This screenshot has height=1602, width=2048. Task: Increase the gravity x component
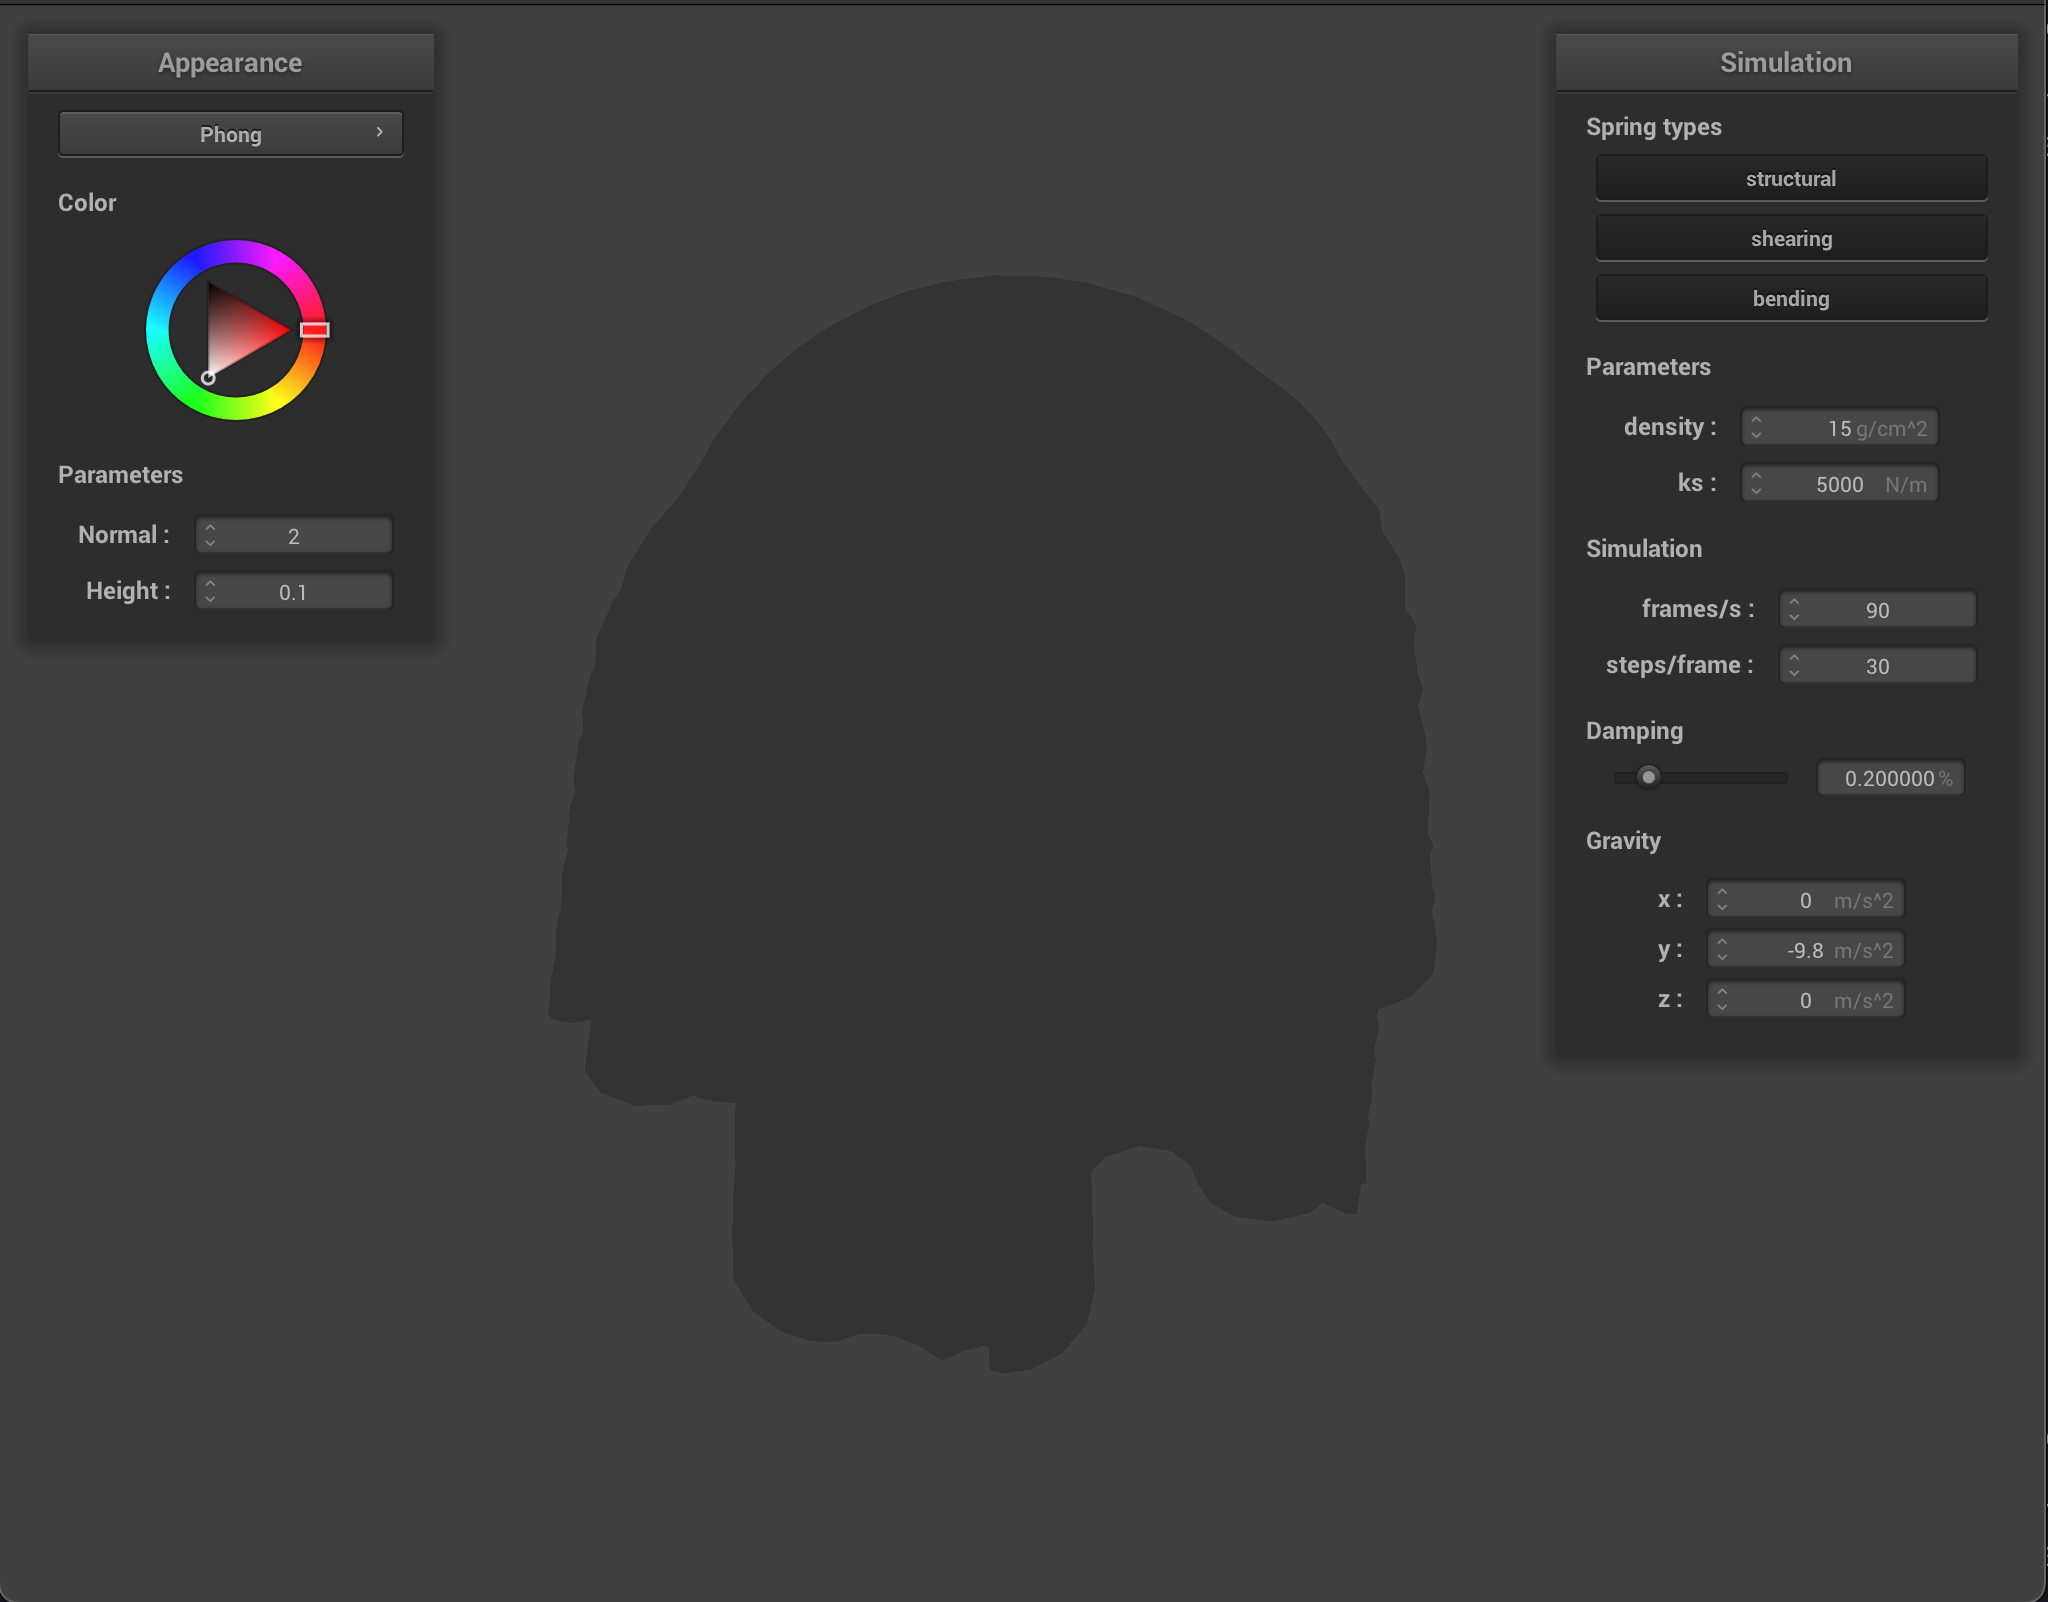coord(1721,893)
